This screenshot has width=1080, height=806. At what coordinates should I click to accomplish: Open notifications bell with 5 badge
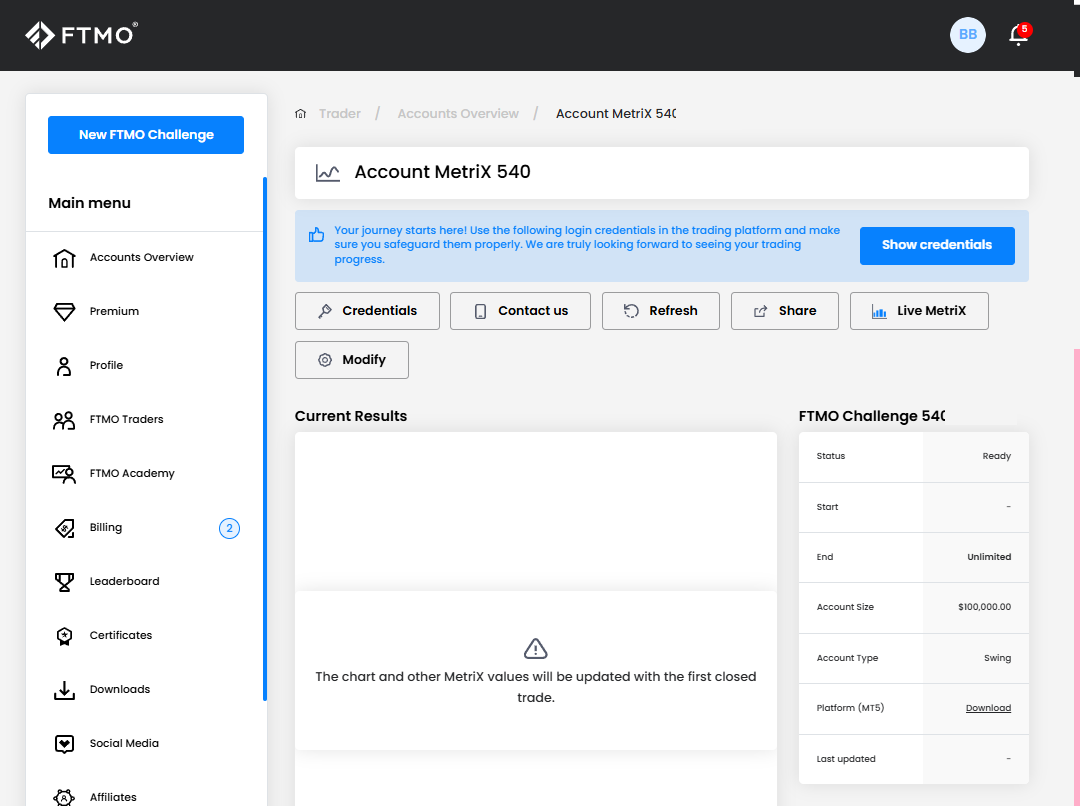point(1019,34)
